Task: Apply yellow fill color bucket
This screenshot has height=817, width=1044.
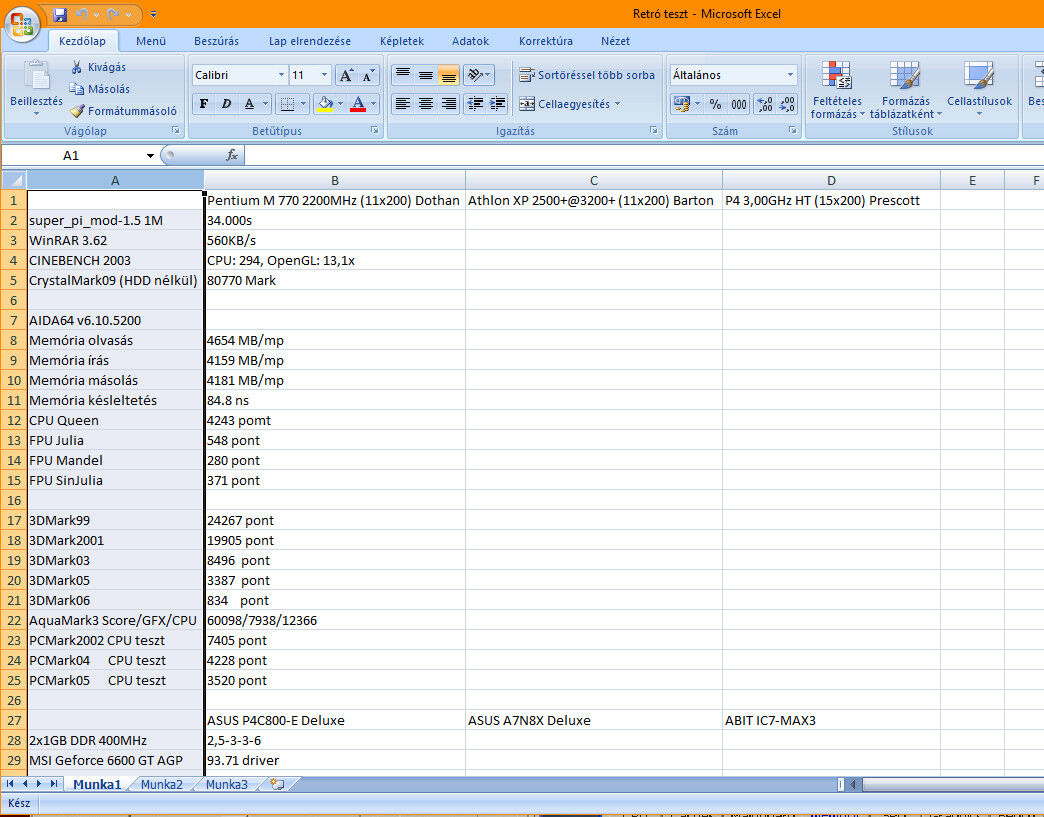Action: pos(325,104)
